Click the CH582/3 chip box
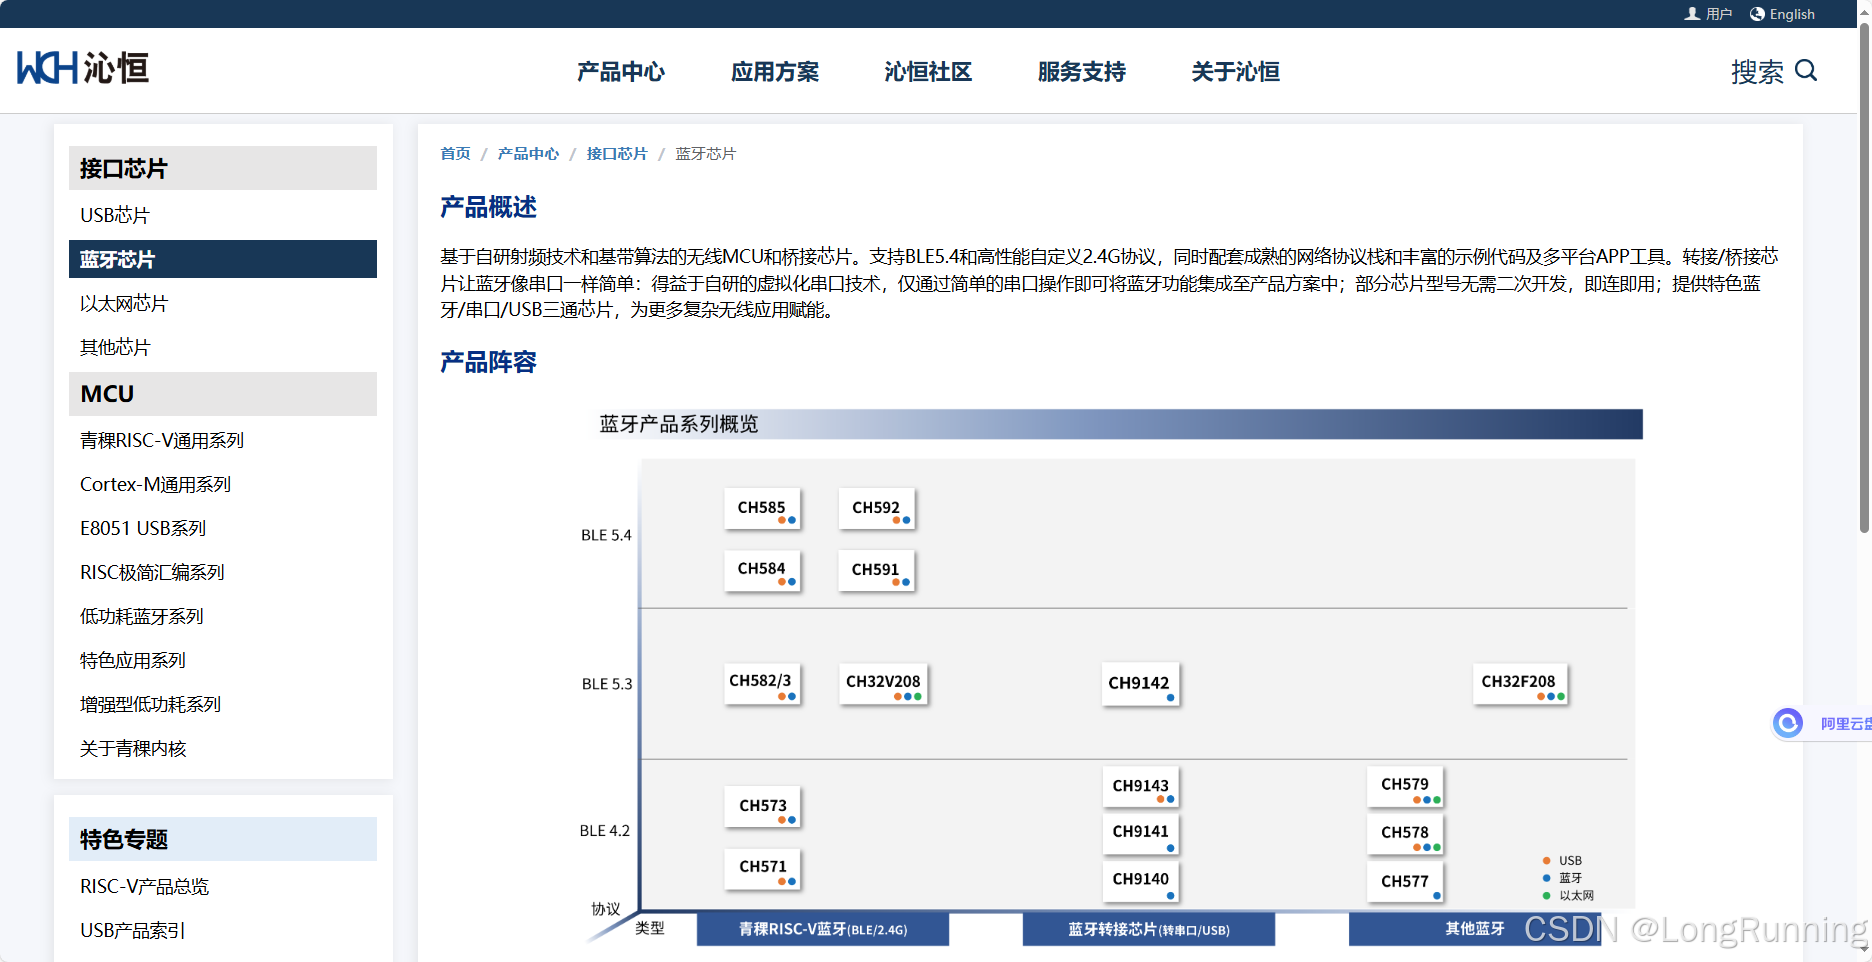 click(x=763, y=684)
